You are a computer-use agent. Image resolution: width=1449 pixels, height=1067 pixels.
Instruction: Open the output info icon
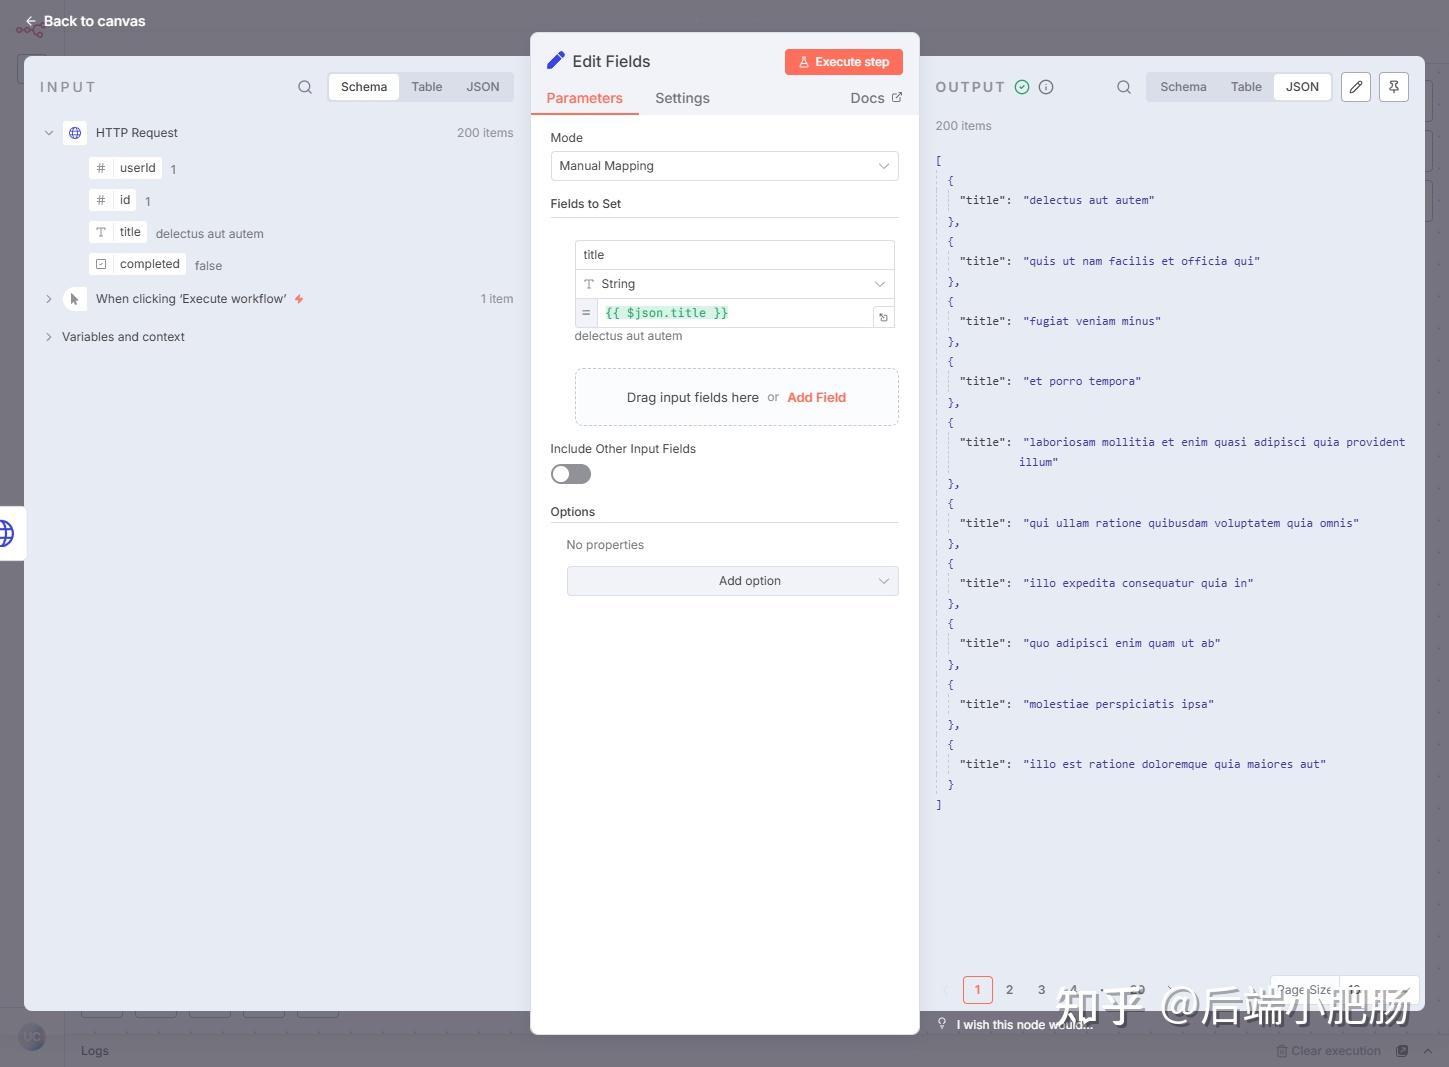pos(1046,87)
